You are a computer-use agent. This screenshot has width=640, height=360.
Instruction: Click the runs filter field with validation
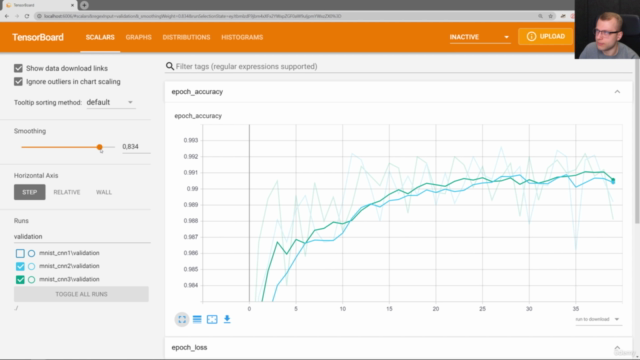click(82, 236)
